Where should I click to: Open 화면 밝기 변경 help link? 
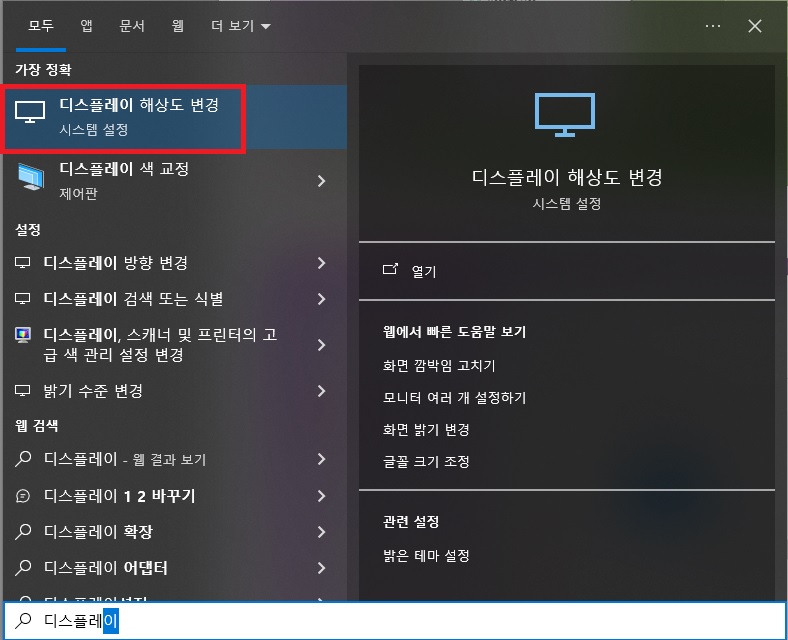tap(426, 430)
